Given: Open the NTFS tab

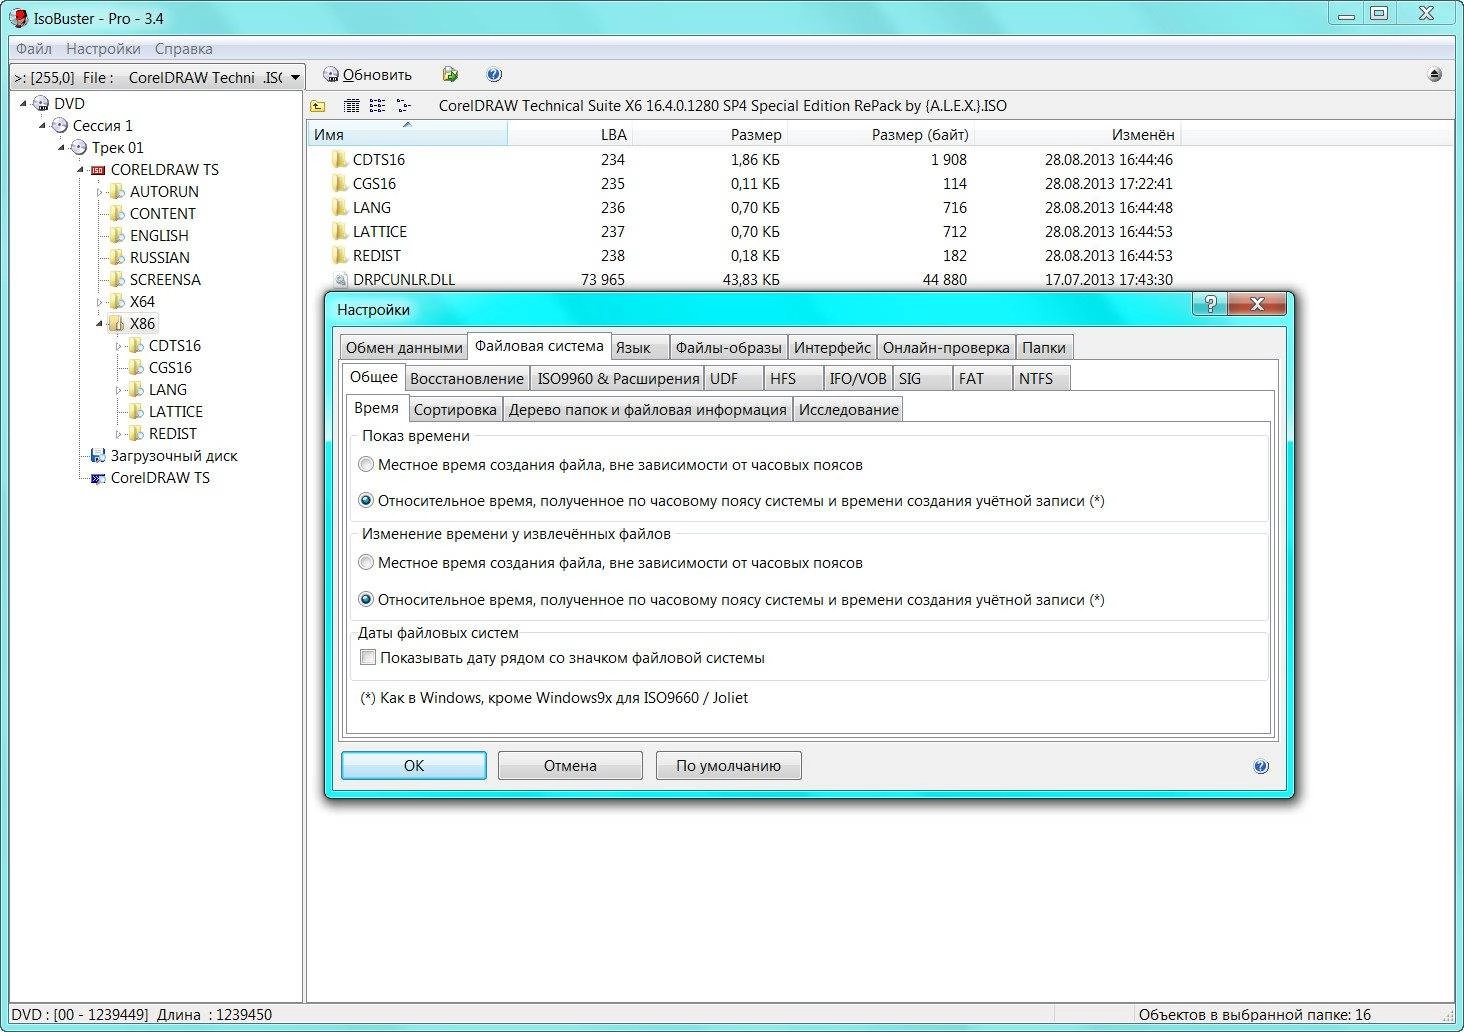Looking at the screenshot, I should coord(1041,379).
